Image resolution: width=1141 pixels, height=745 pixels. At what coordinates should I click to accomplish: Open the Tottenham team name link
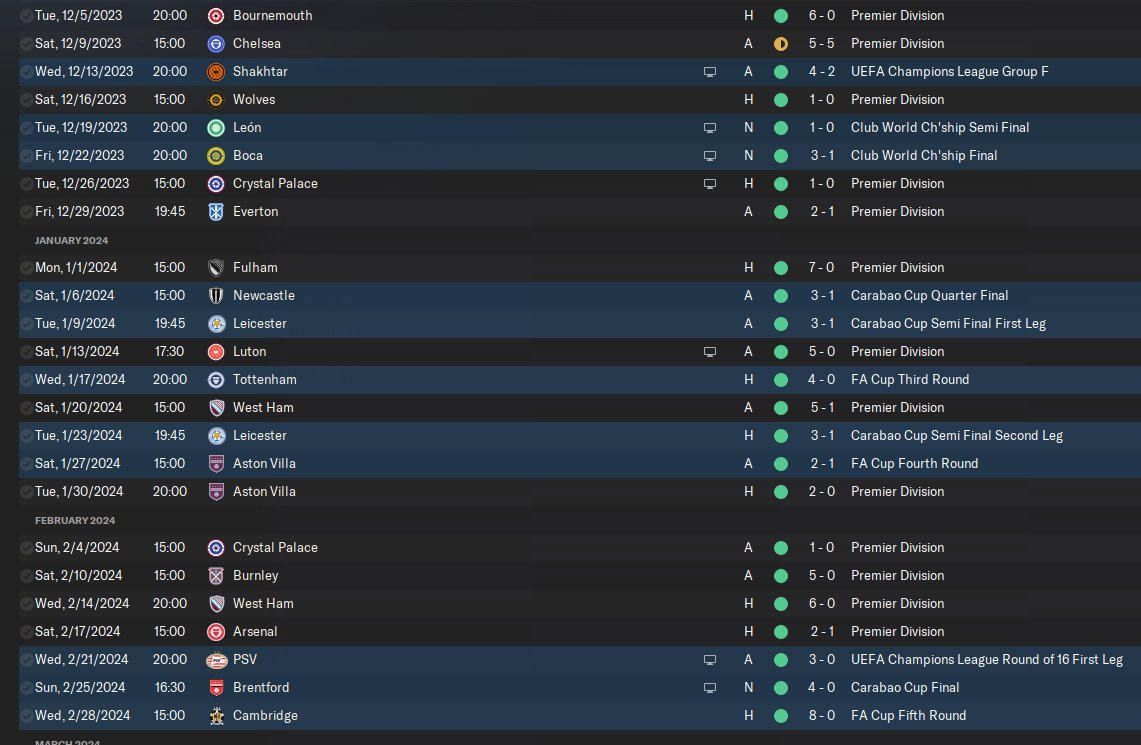[x=264, y=380]
